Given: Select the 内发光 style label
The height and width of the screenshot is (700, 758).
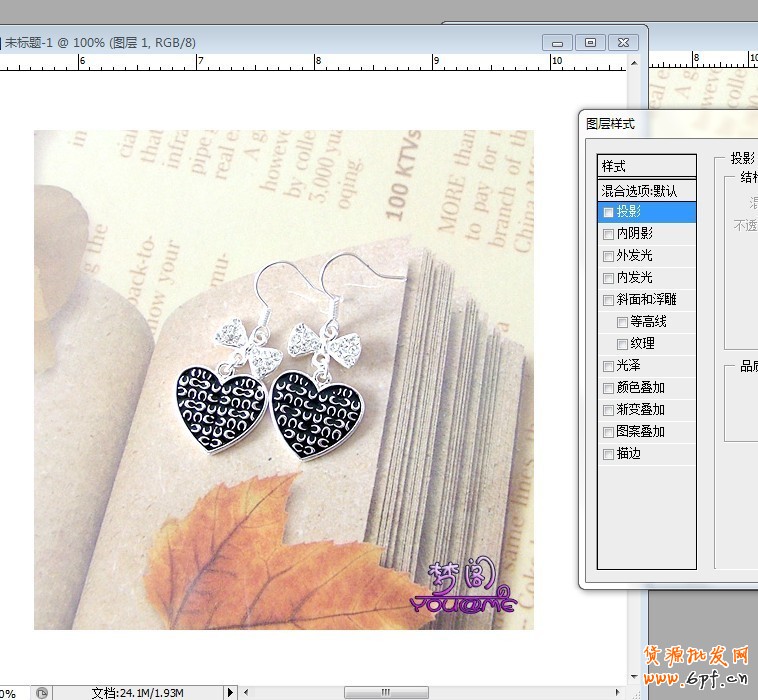Looking at the screenshot, I should [x=635, y=277].
